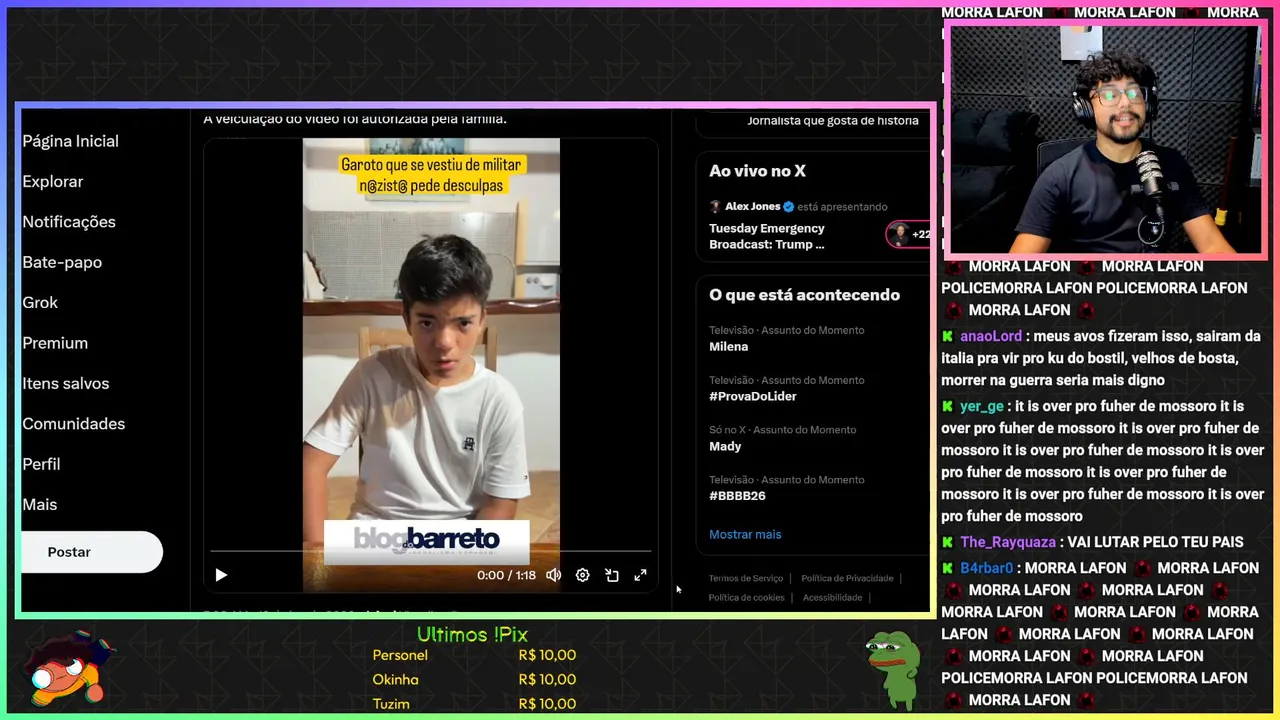Open Acessibilidade footer link
Image resolution: width=1280 pixels, height=720 pixels.
[832, 598]
